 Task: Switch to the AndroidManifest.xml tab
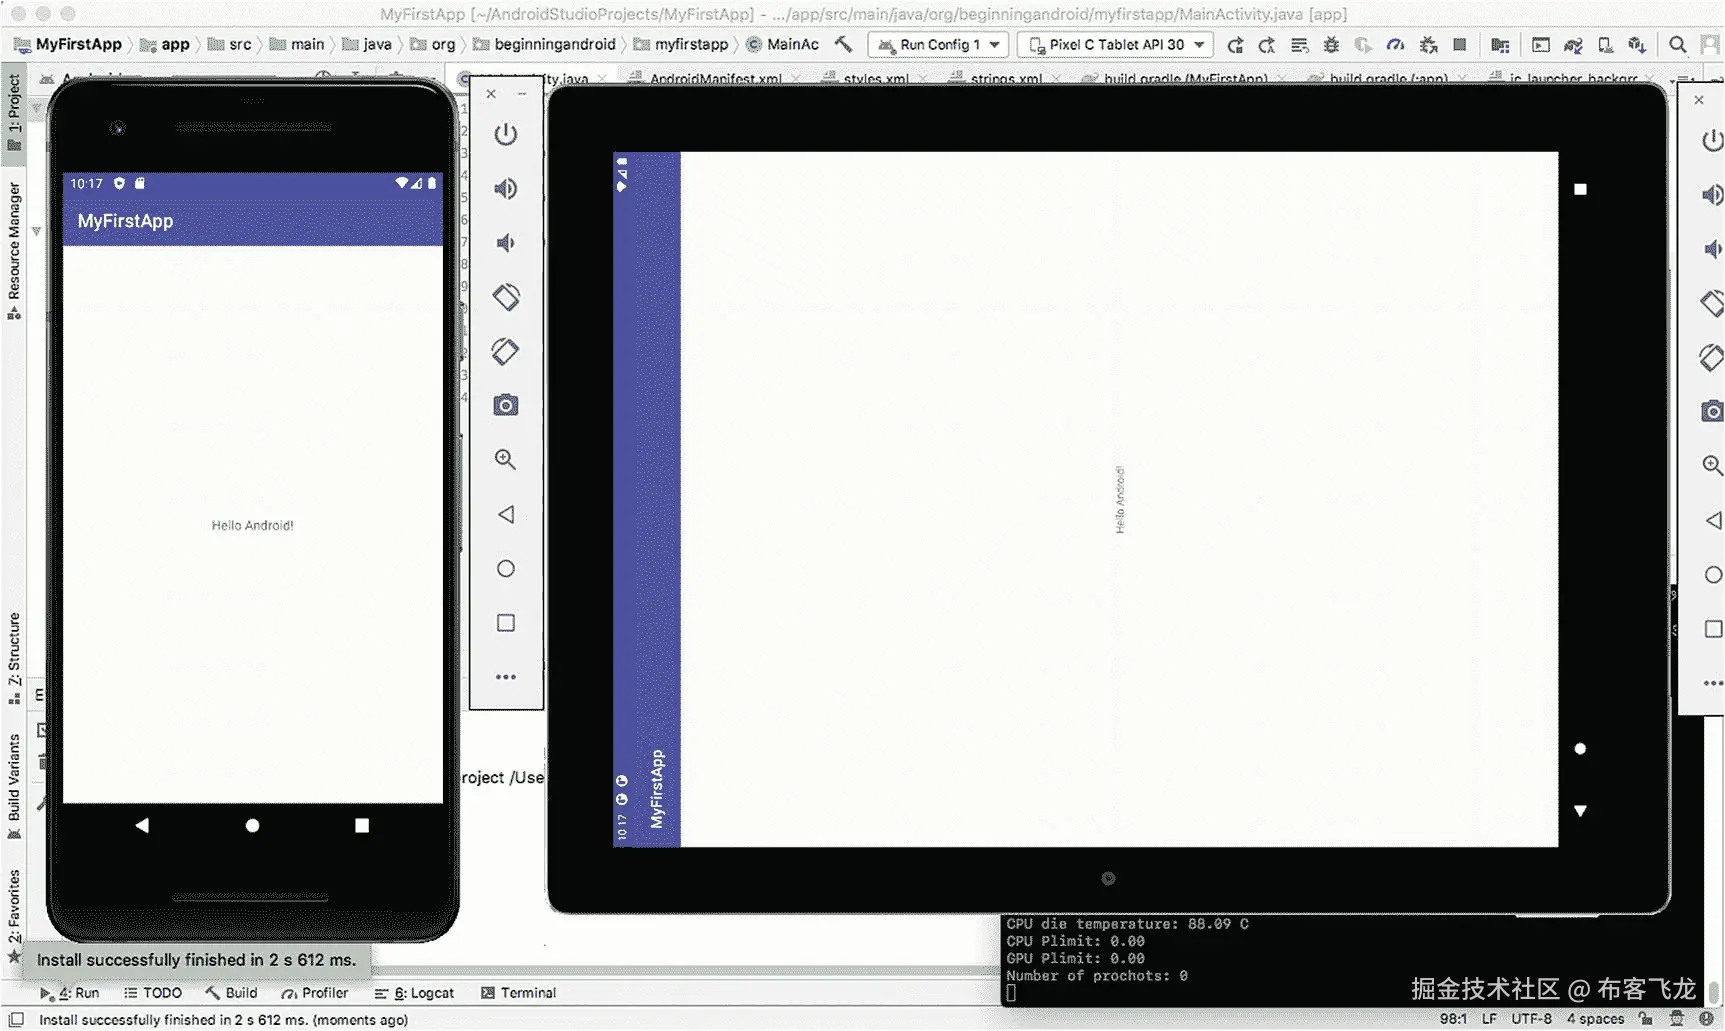coord(711,78)
